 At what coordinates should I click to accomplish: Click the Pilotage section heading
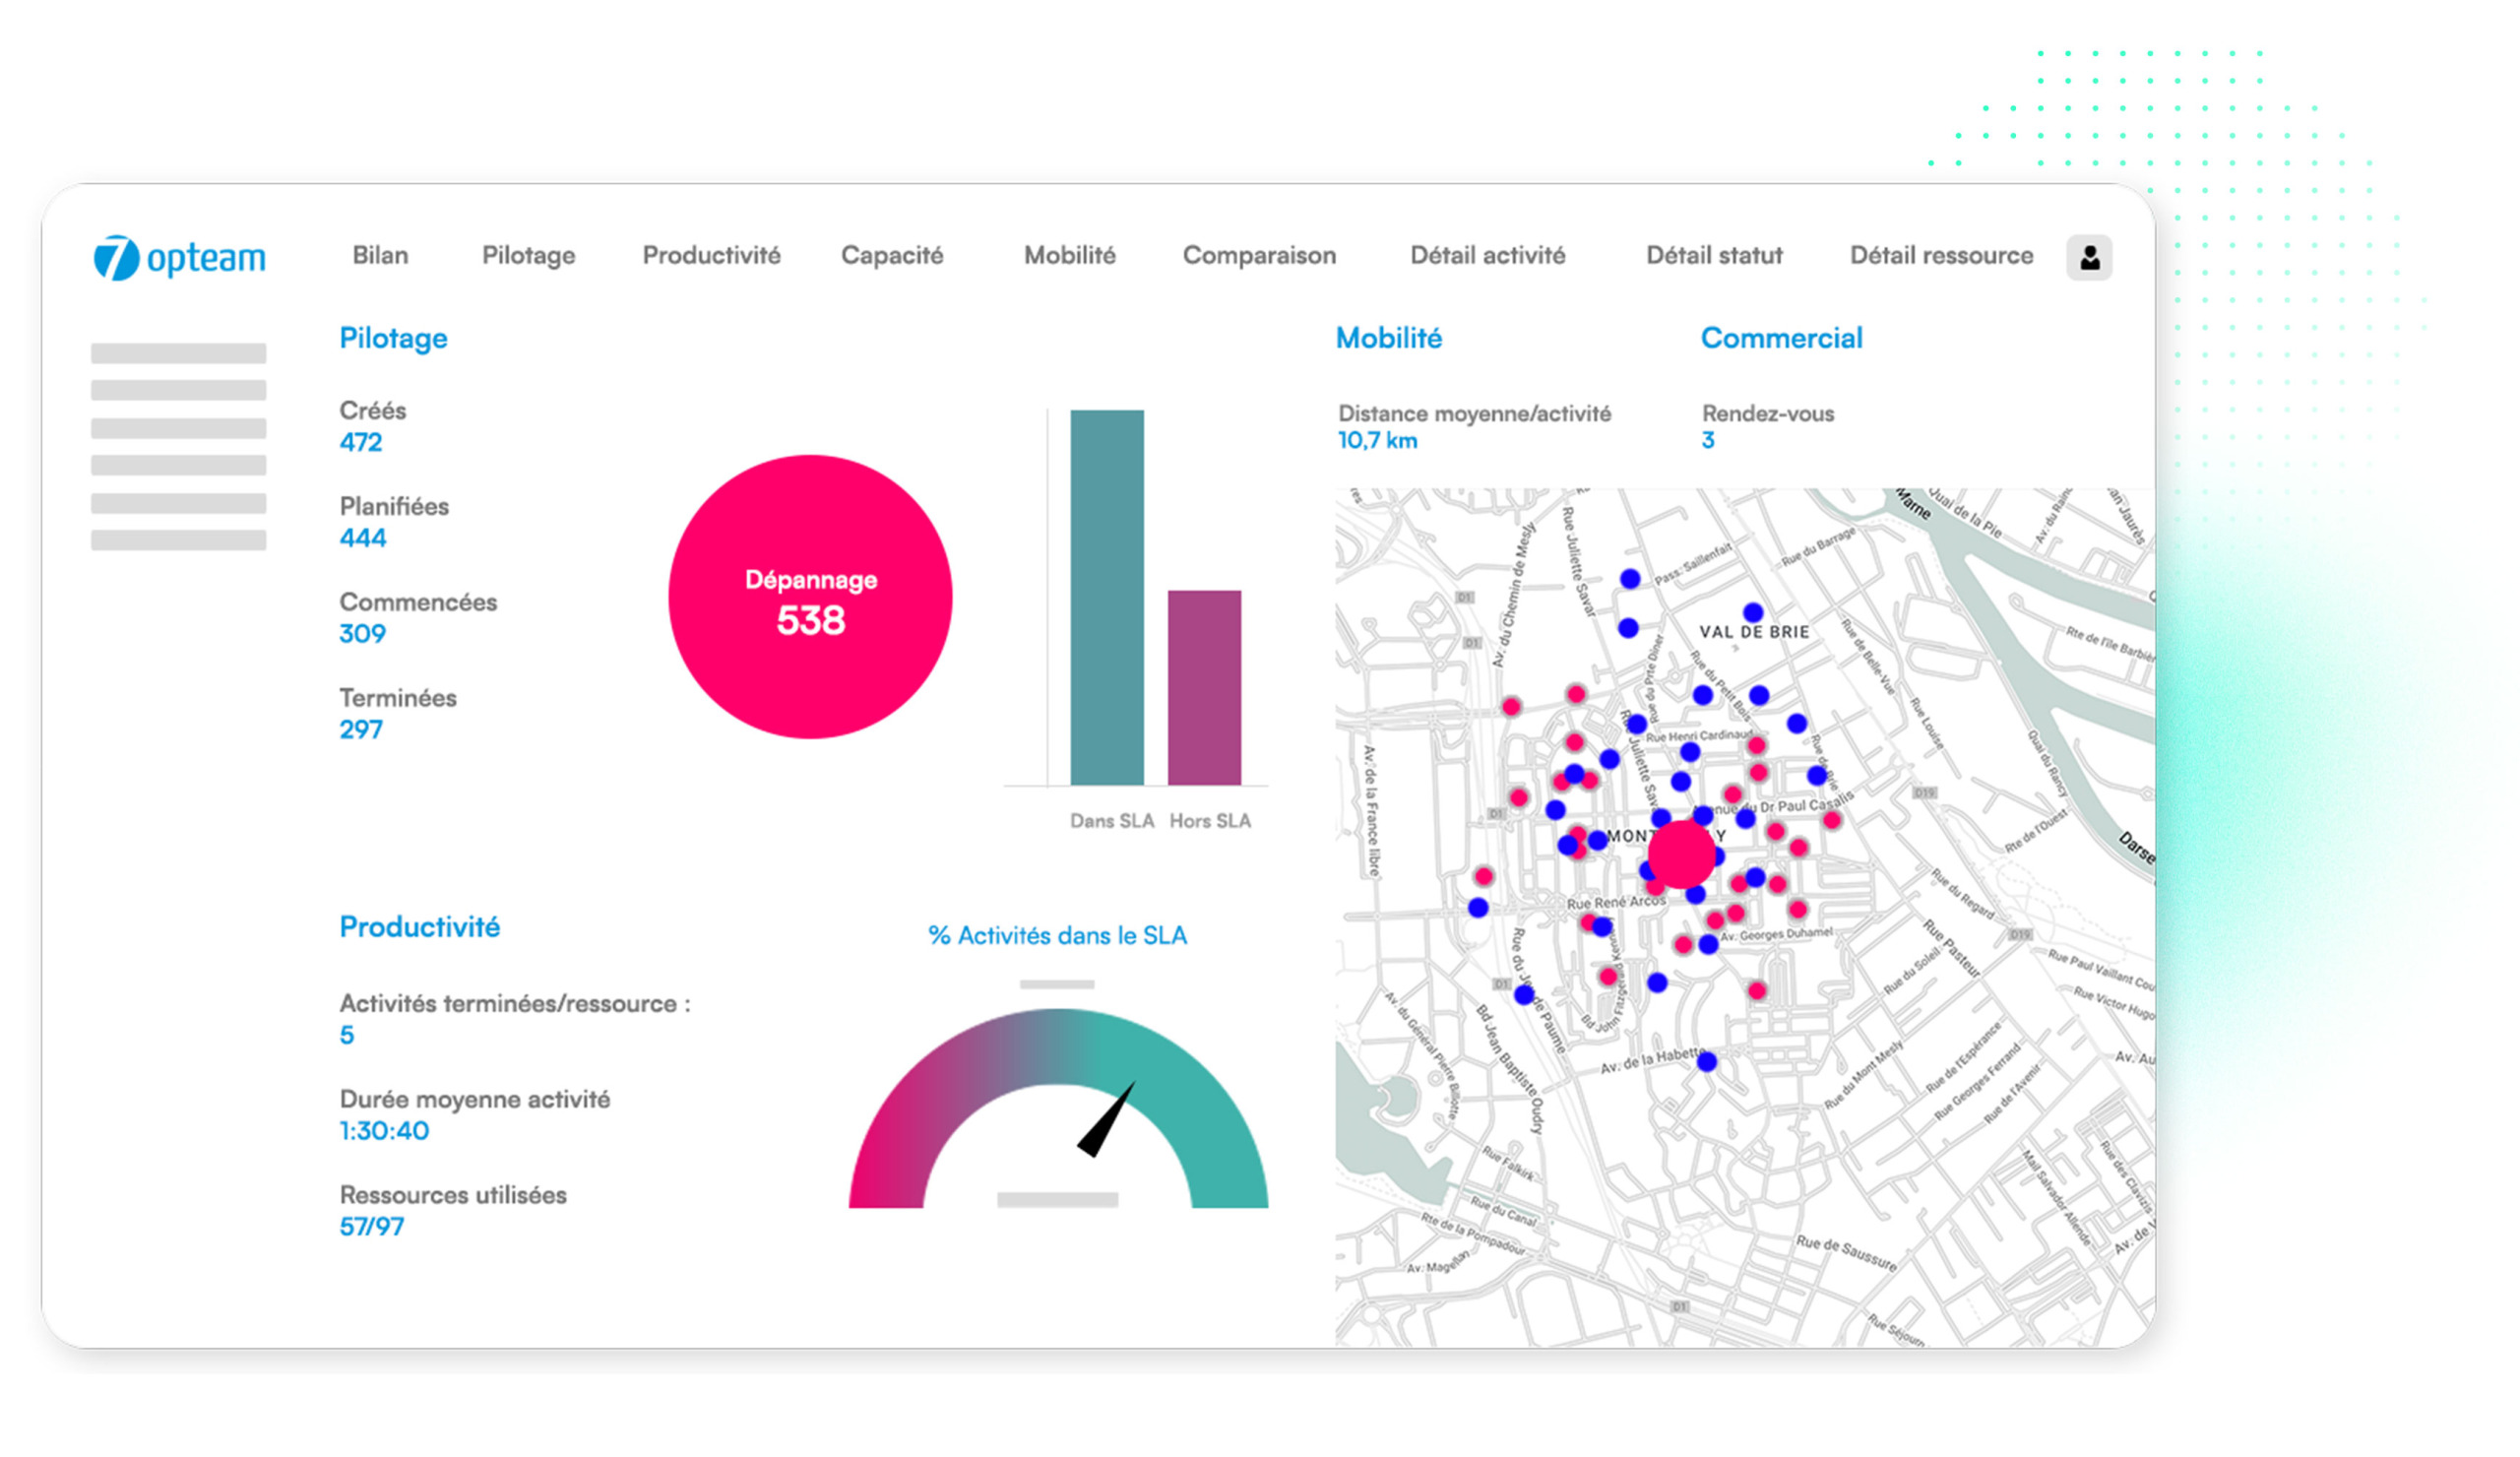[393, 339]
